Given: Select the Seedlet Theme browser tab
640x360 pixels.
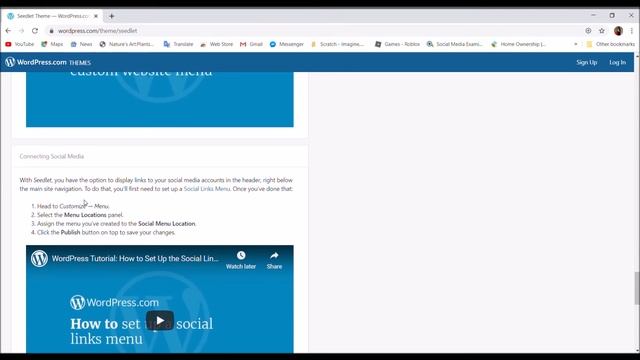Looking at the screenshot, I should 52,16.
